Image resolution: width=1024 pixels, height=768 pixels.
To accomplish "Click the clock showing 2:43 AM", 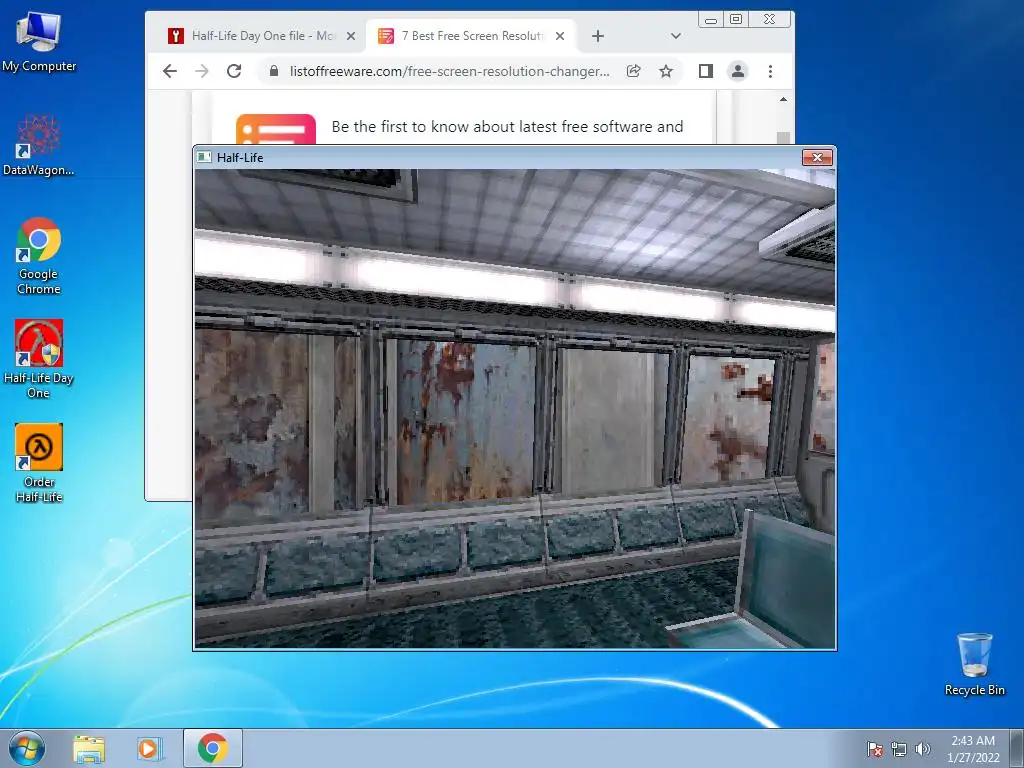I will [973, 749].
